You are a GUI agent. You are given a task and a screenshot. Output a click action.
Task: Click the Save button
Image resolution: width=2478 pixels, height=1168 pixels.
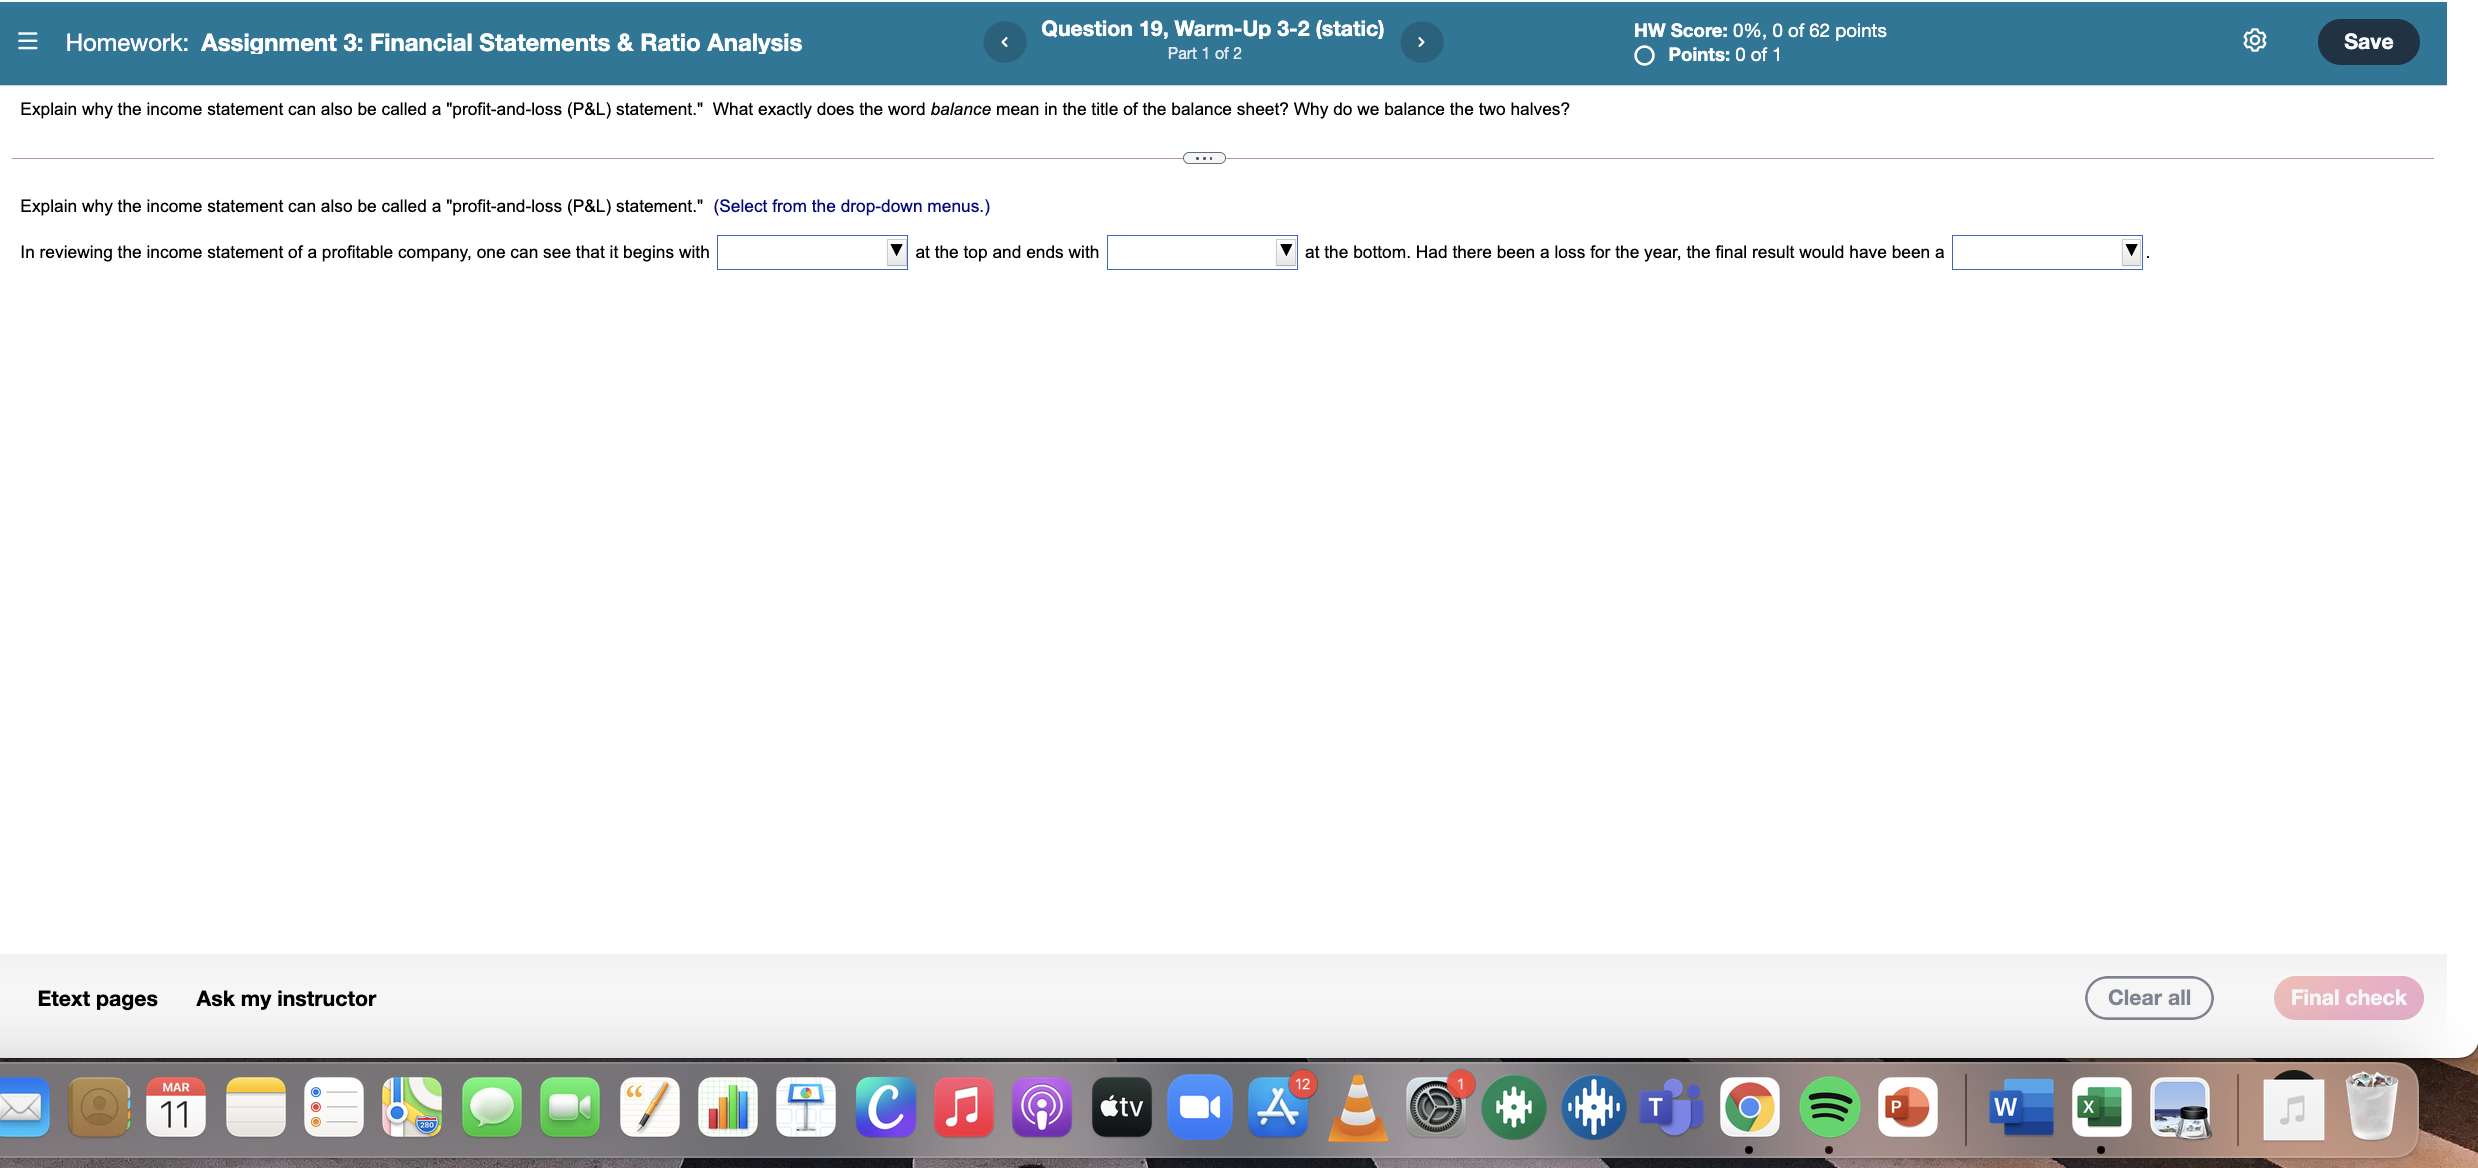(x=2368, y=41)
